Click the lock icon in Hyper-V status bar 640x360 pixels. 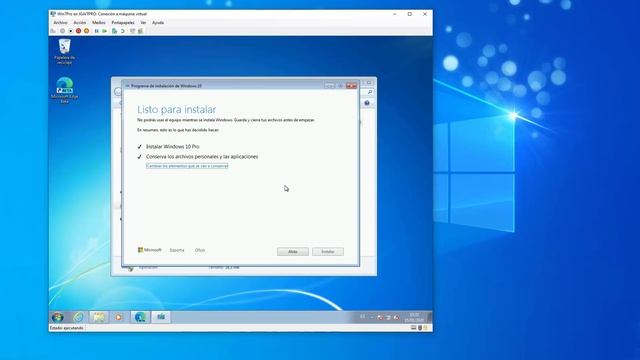pyautogui.click(x=425, y=328)
